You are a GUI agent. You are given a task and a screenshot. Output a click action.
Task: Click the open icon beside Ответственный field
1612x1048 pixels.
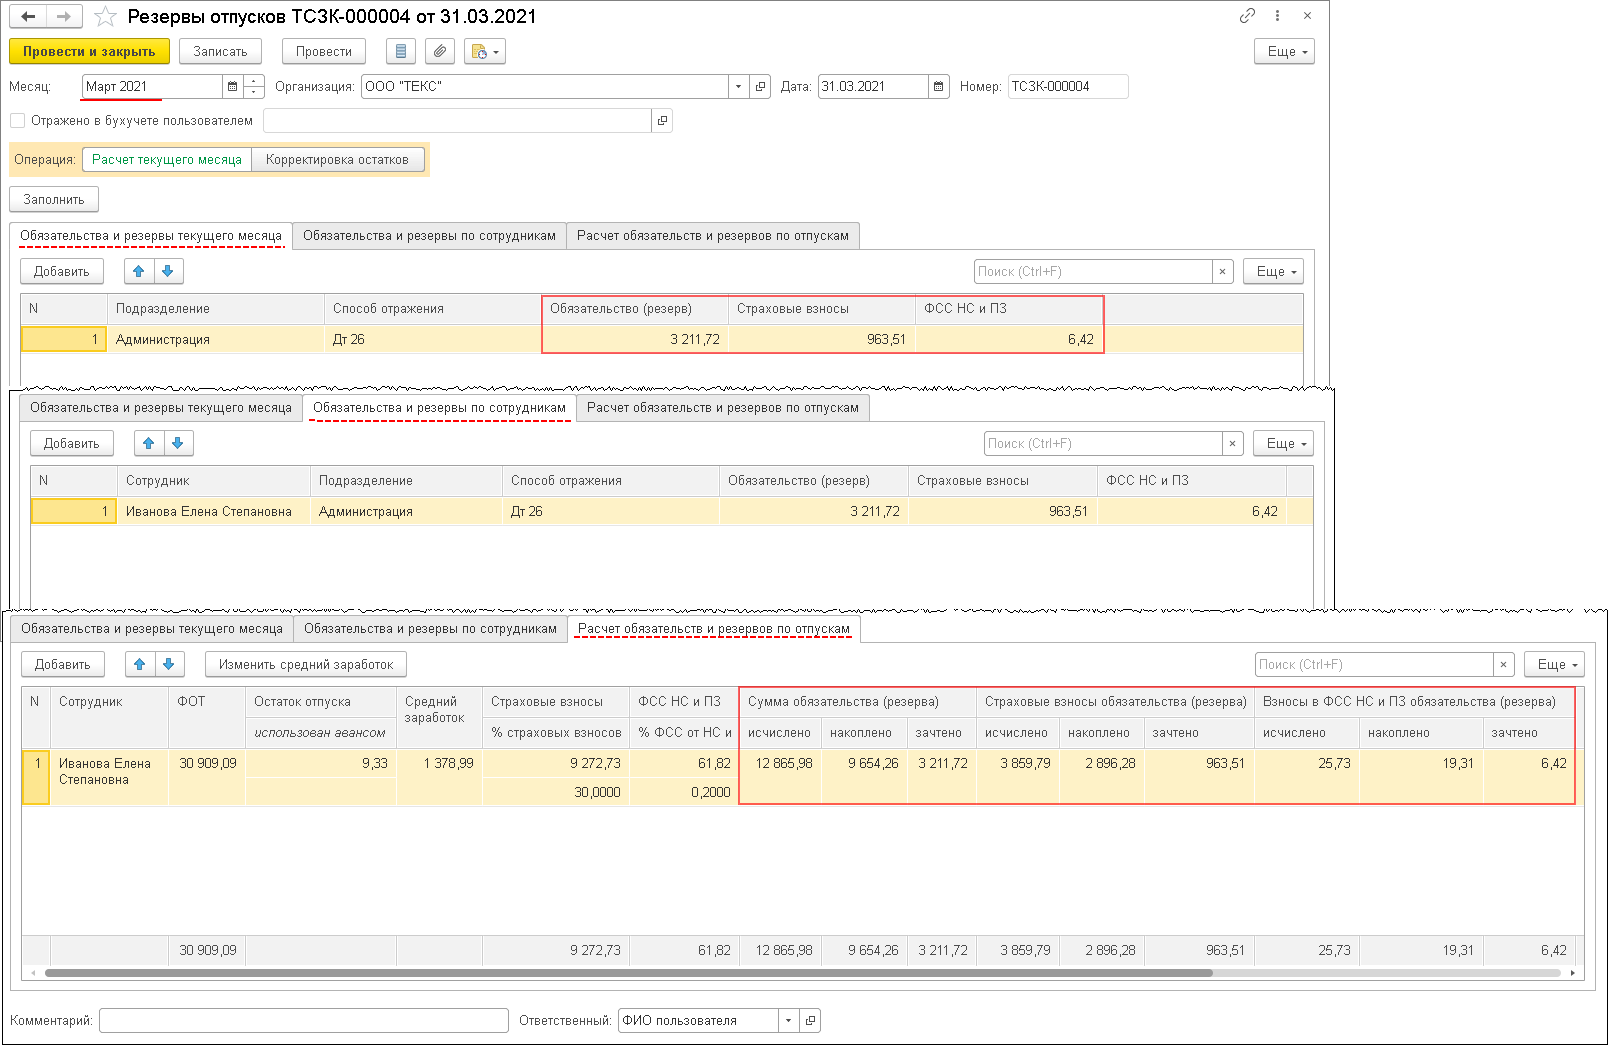pyautogui.click(x=810, y=1021)
